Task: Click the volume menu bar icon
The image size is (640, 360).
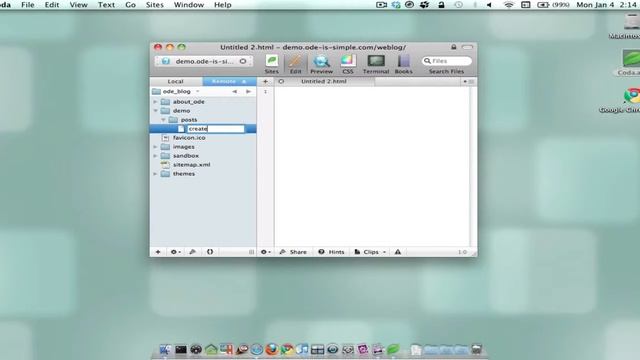Action: point(489,5)
